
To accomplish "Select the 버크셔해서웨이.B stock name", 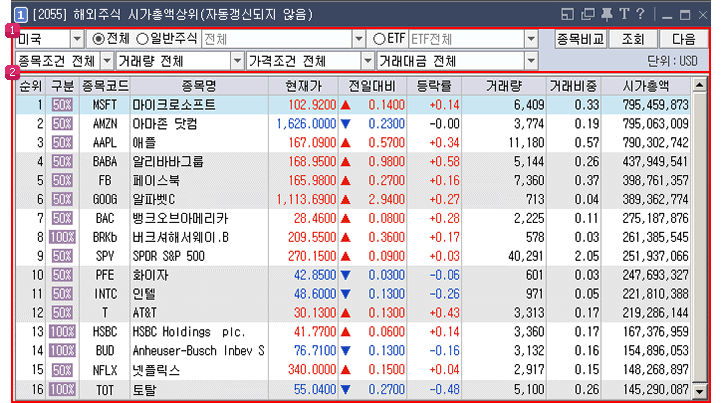I will tap(180, 237).
